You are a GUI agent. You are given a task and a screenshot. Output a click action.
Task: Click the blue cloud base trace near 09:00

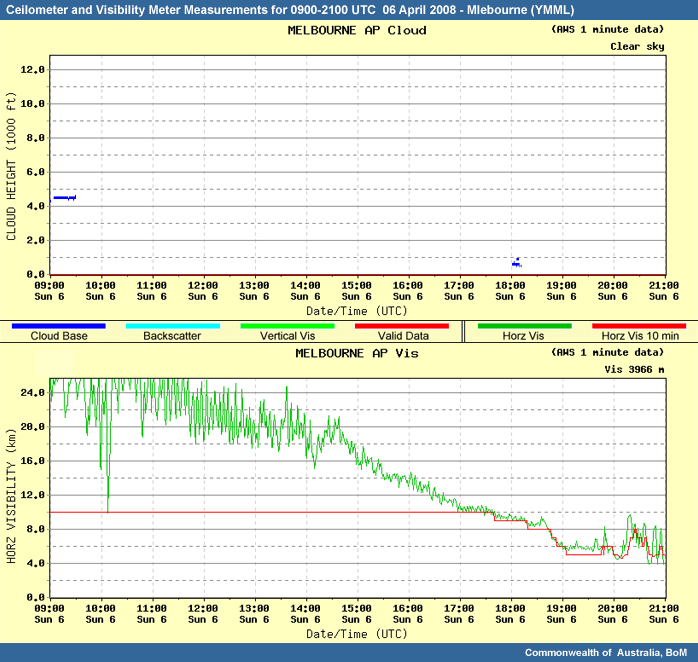(64, 198)
